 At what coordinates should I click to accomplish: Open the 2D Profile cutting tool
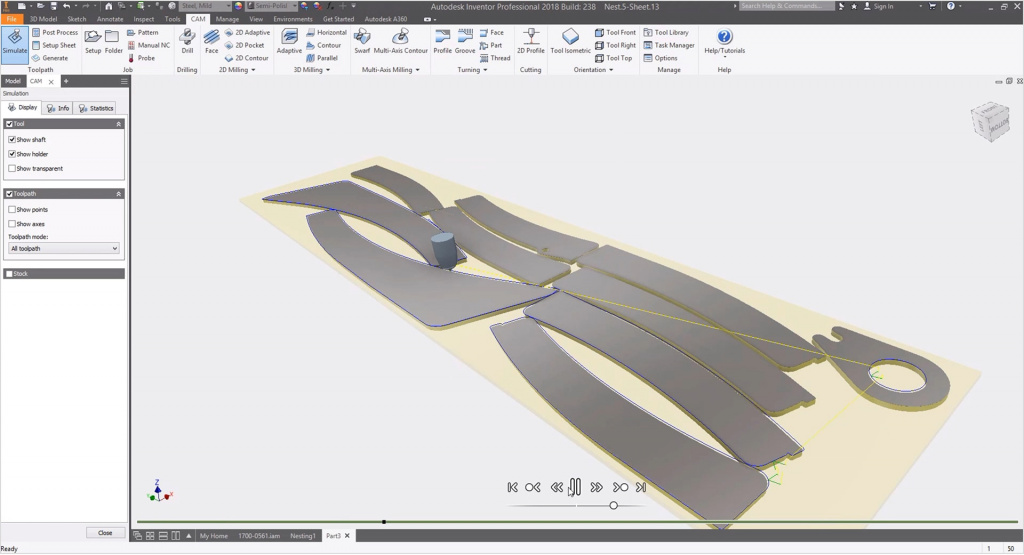pos(530,41)
